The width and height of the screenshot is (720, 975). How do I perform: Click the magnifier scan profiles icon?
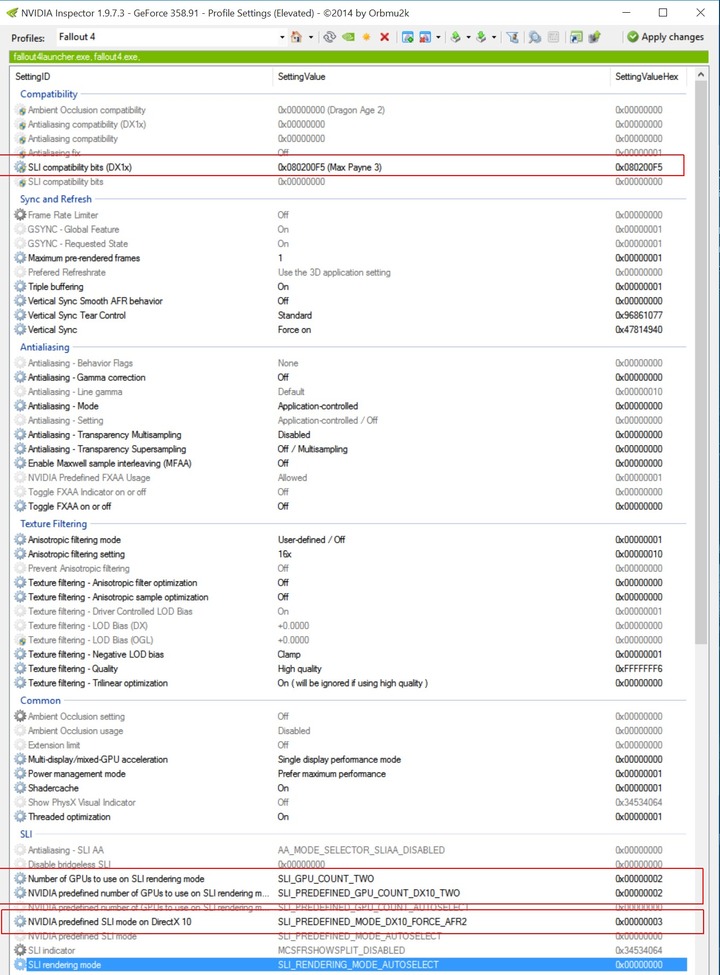tap(535, 37)
